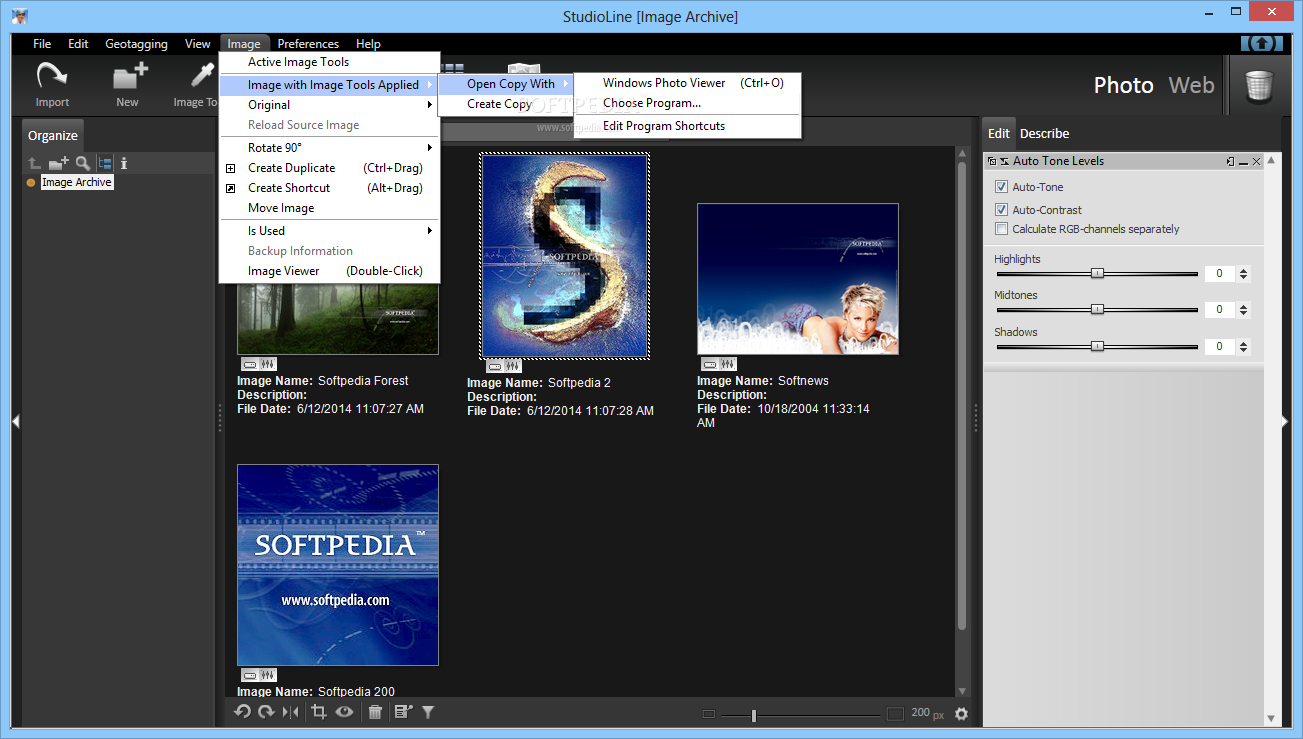Expand the Original submenu
The height and width of the screenshot is (739, 1303).
coord(329,105)
